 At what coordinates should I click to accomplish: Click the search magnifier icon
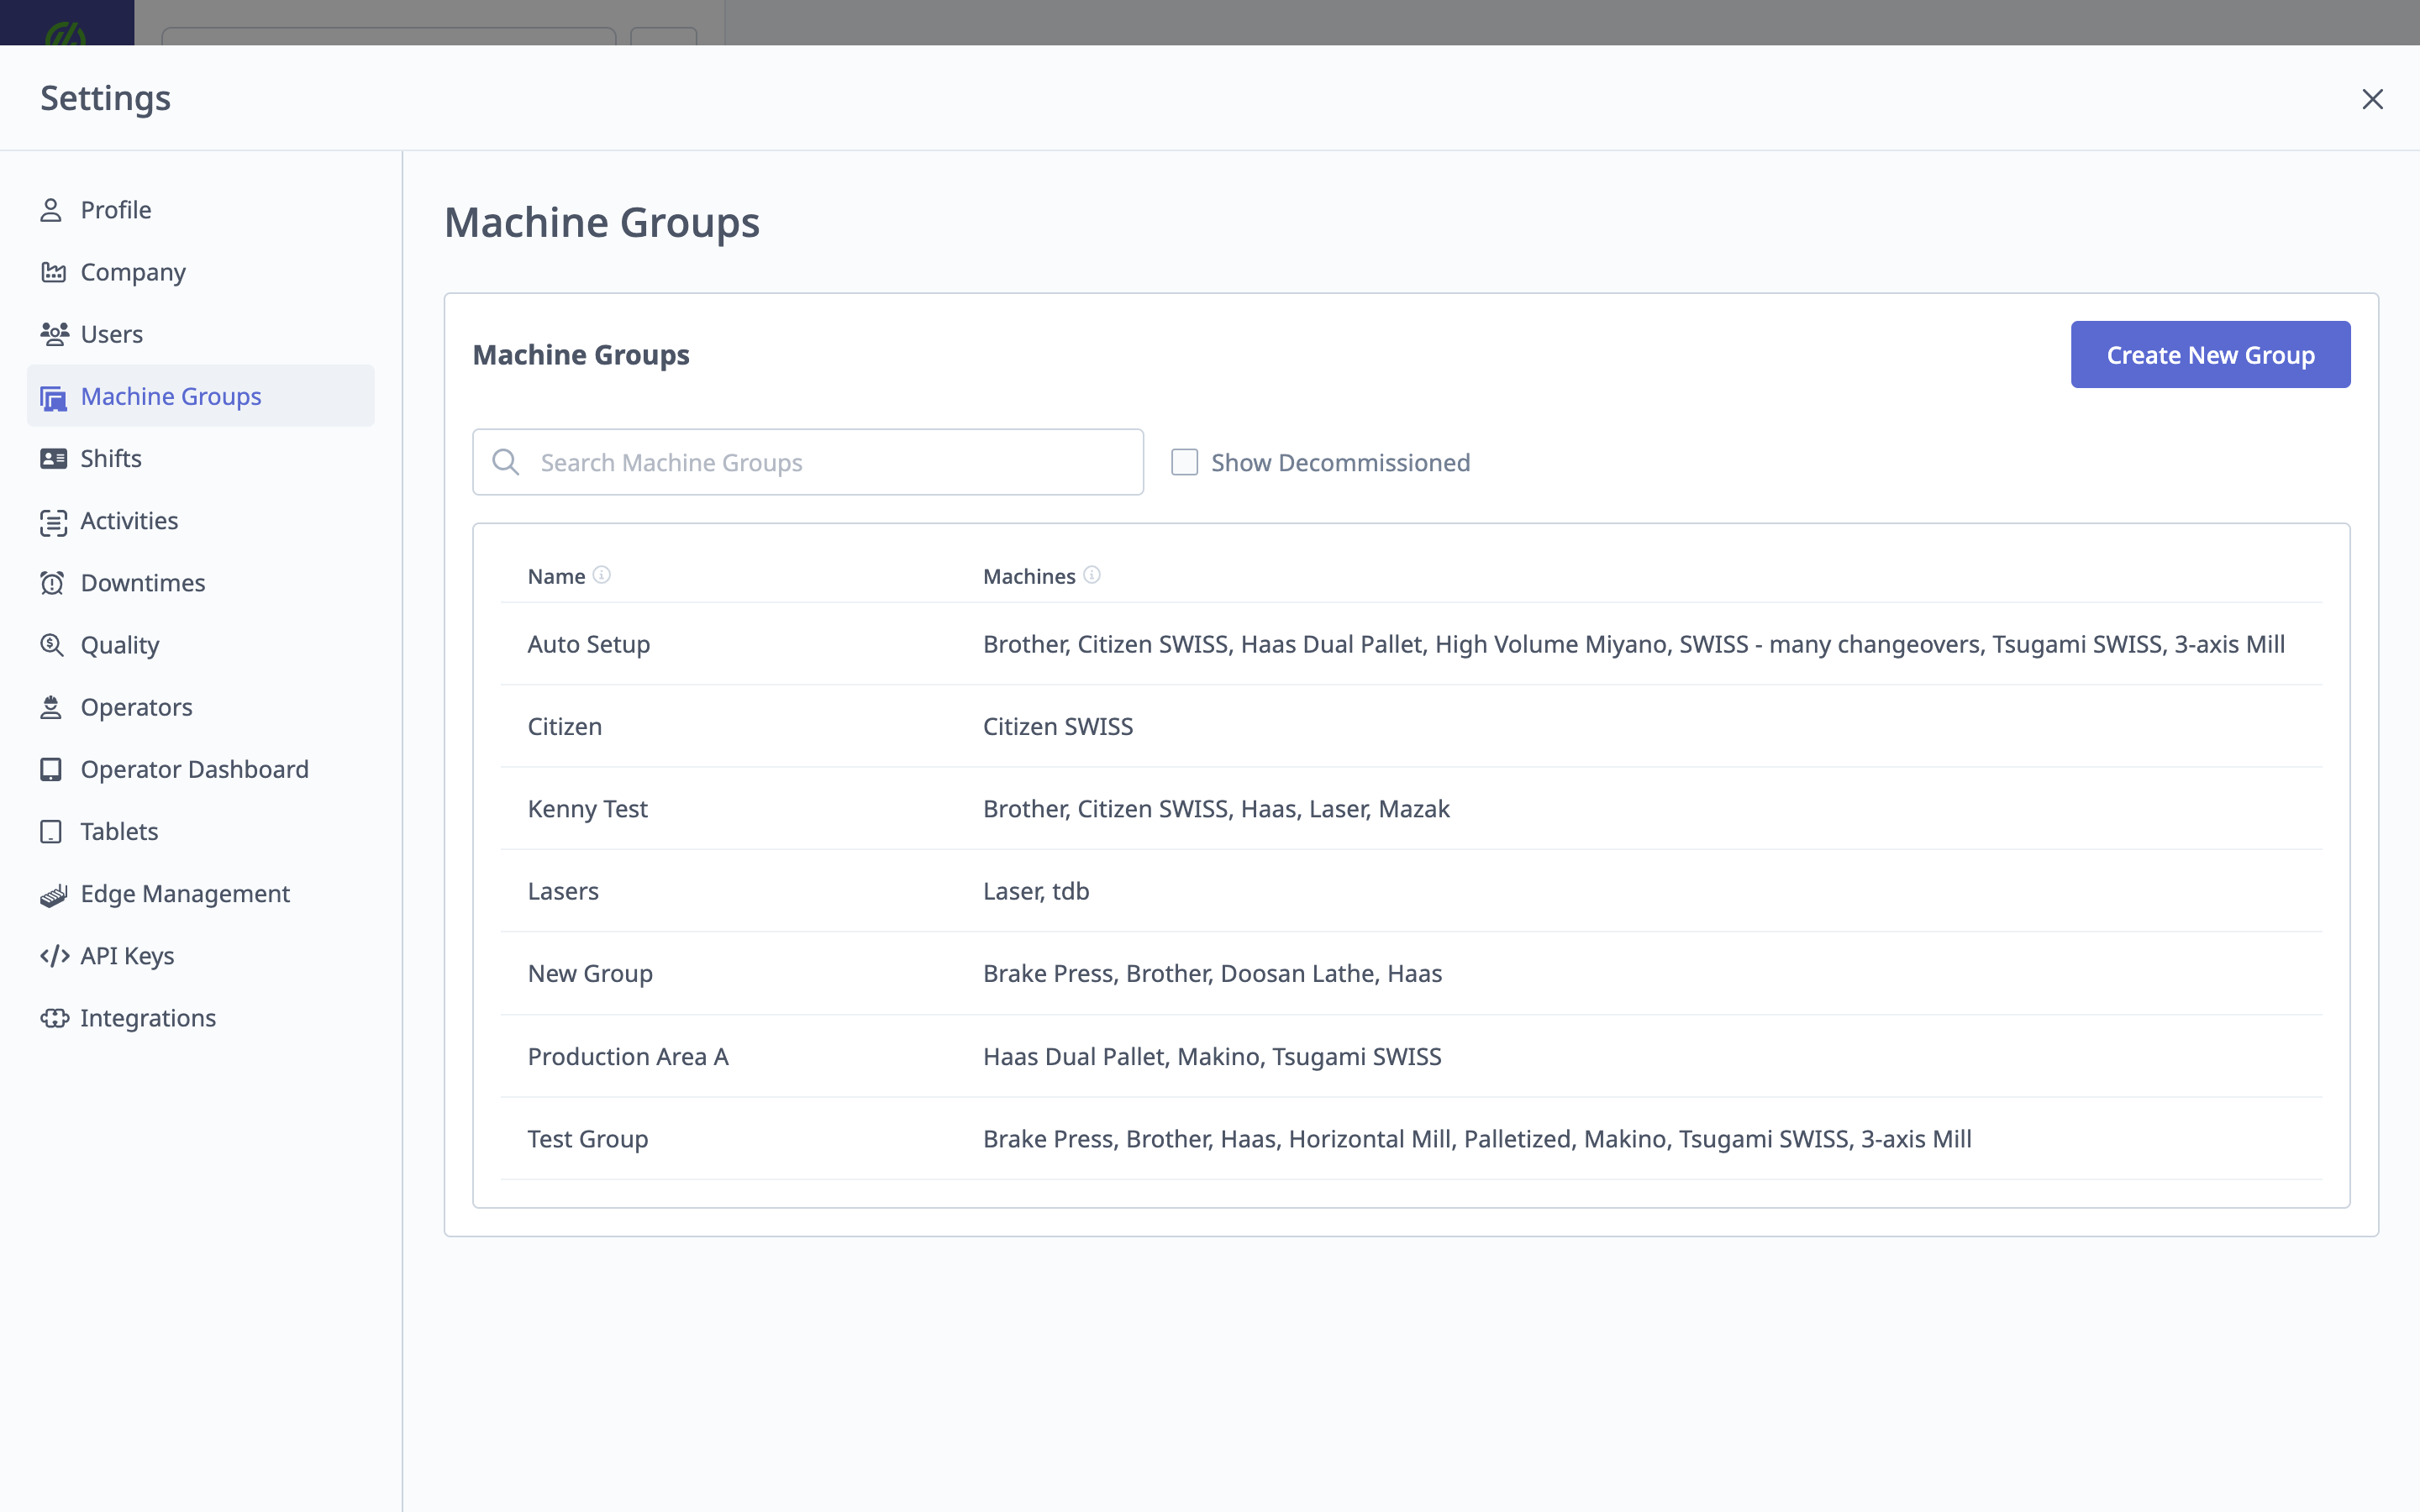click(x=506, y=462)
